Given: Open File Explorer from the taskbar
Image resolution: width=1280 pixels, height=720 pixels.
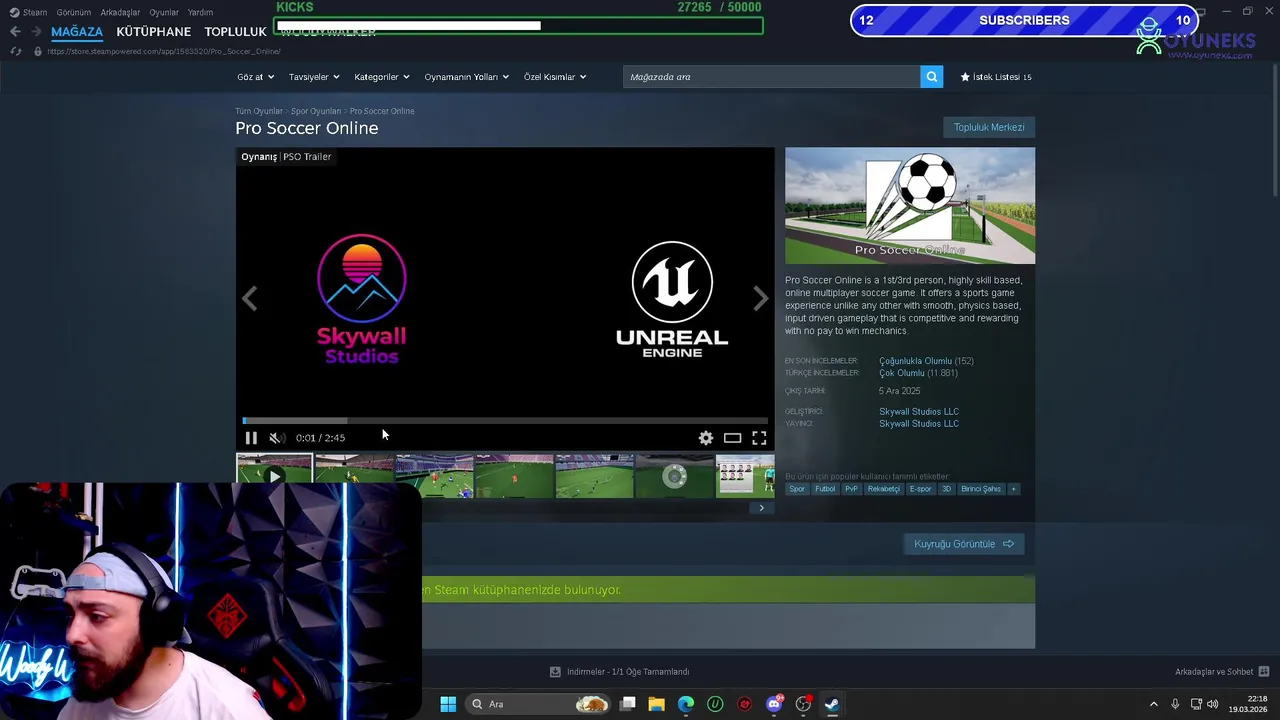Looking at the screenshot, I should (x=656, y=704).
